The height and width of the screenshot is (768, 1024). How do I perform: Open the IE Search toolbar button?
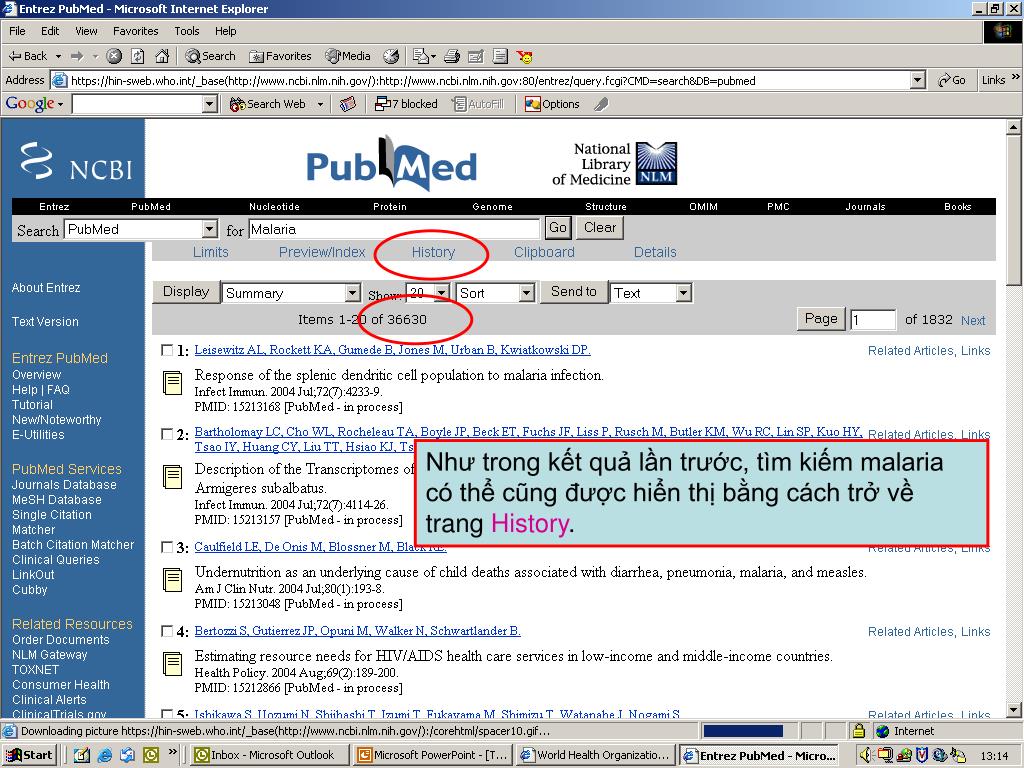210,56
